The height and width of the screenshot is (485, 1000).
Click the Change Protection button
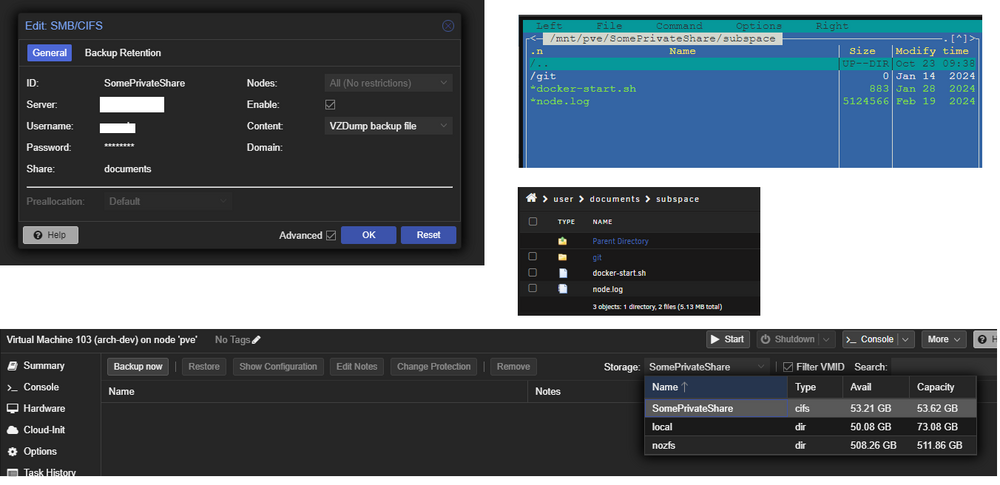pyautogui.click(x=434, y=366)
